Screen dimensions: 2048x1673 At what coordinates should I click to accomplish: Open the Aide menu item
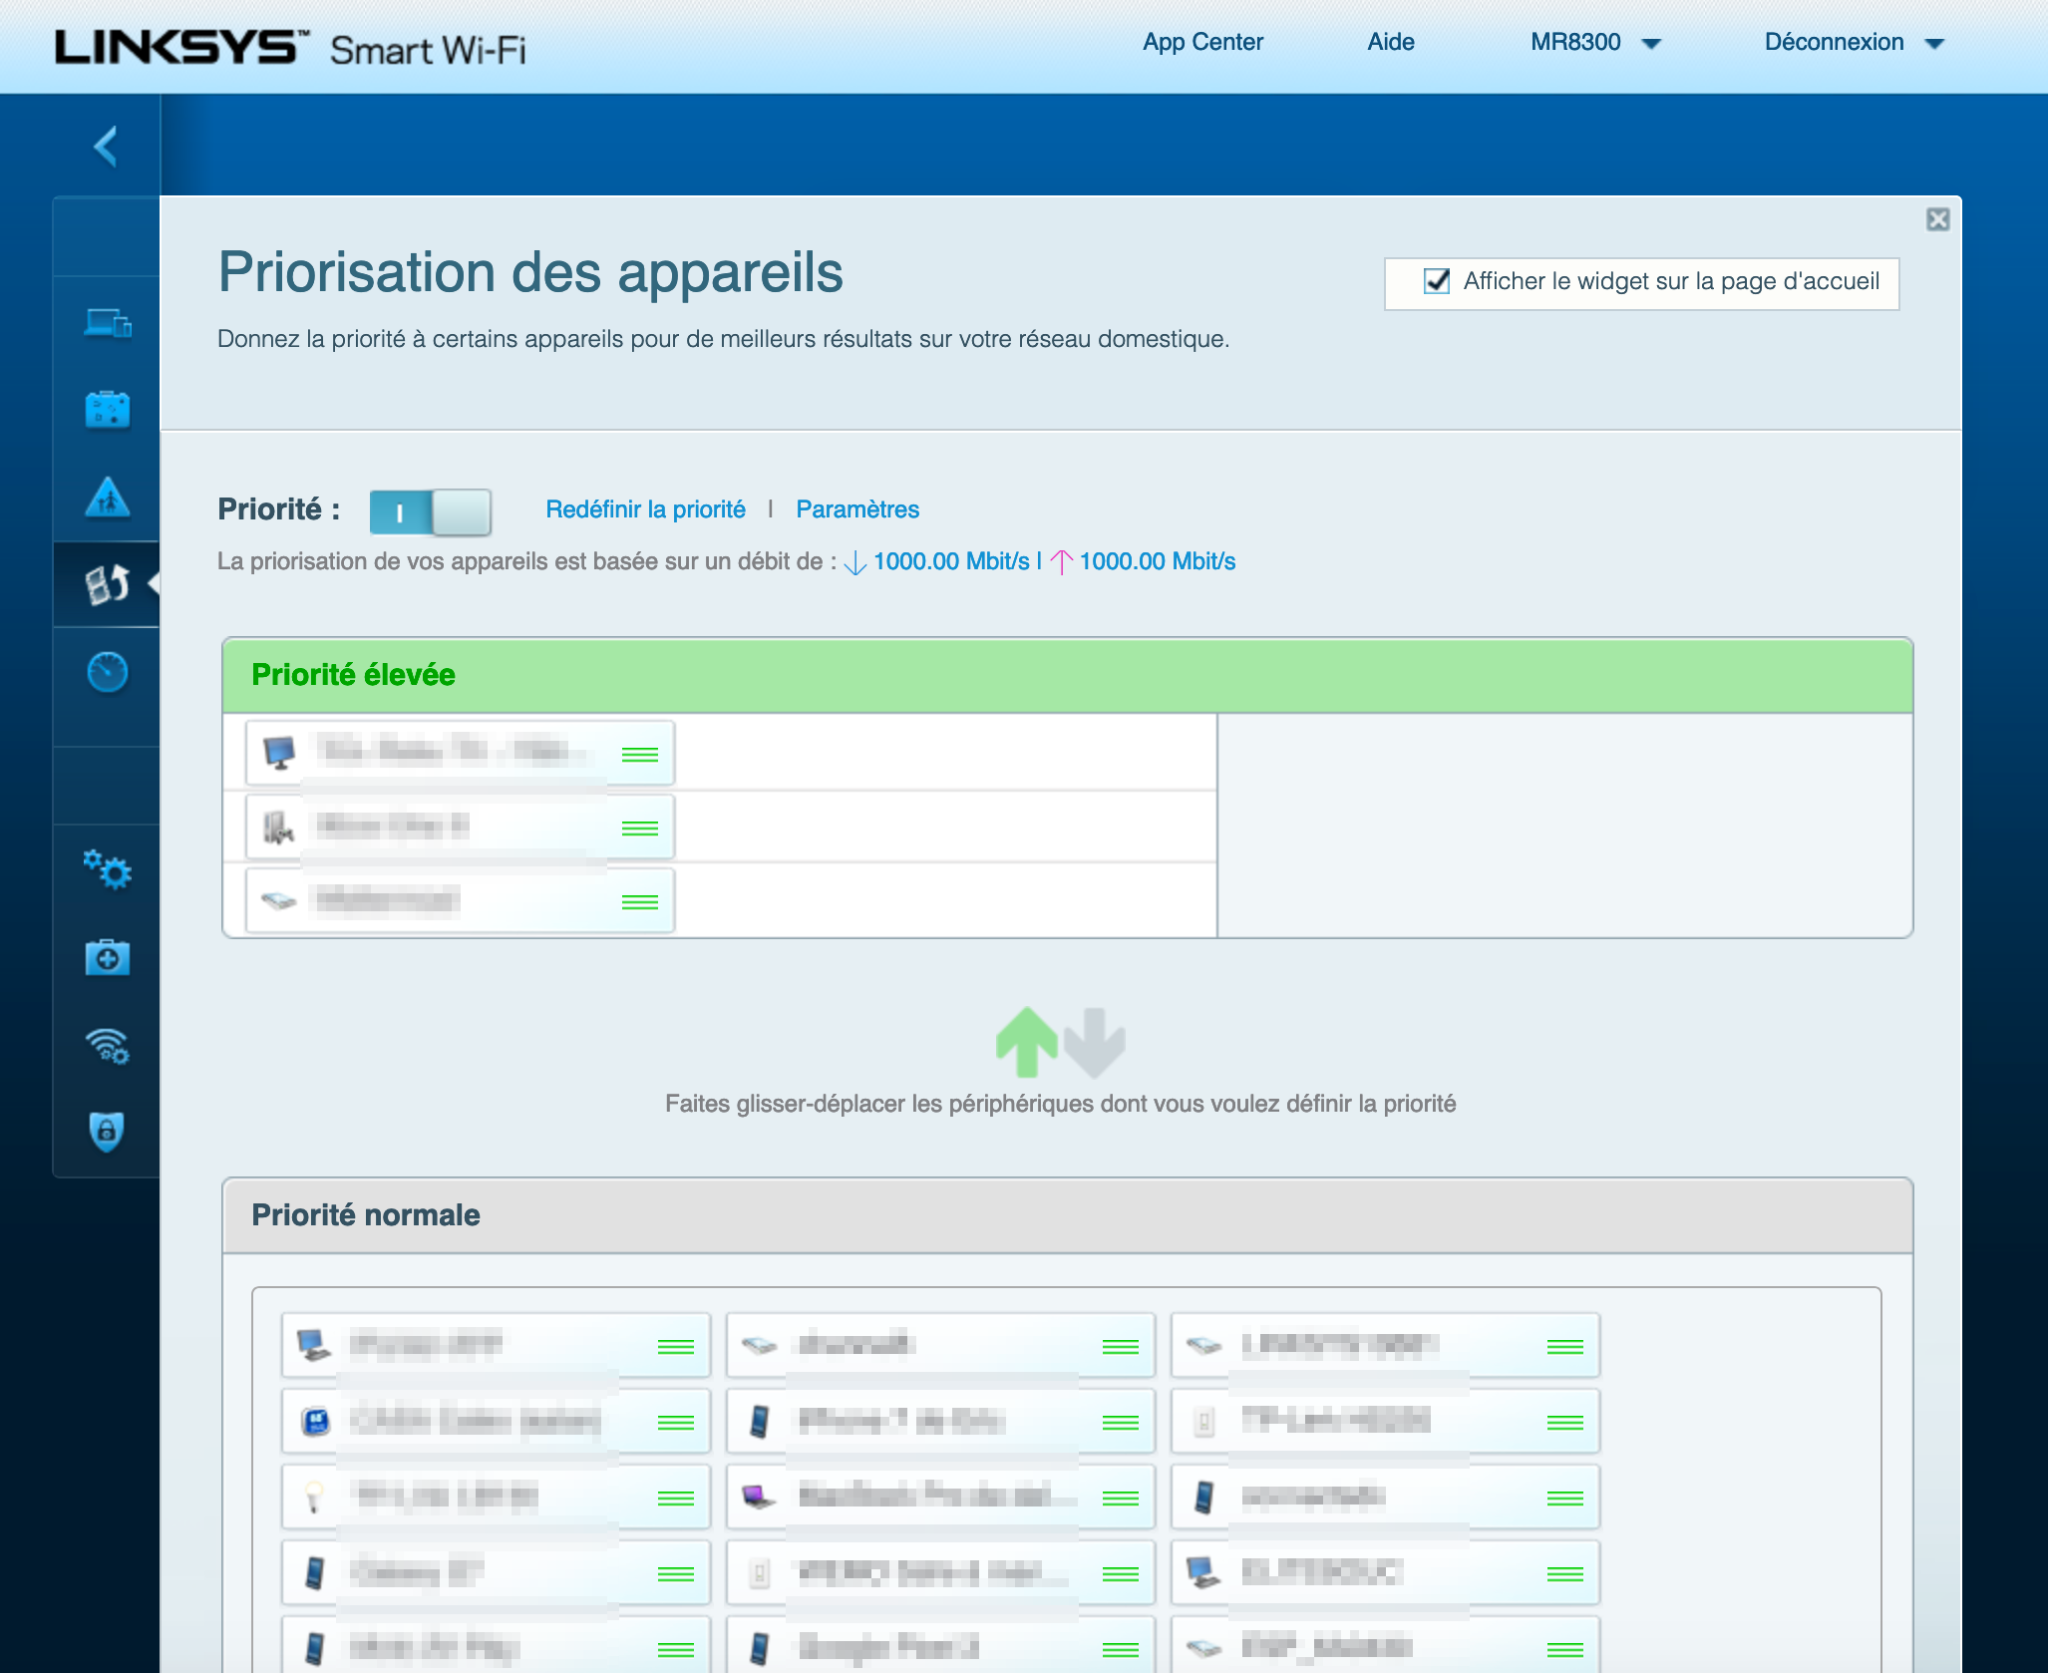tap(1390, 42)
